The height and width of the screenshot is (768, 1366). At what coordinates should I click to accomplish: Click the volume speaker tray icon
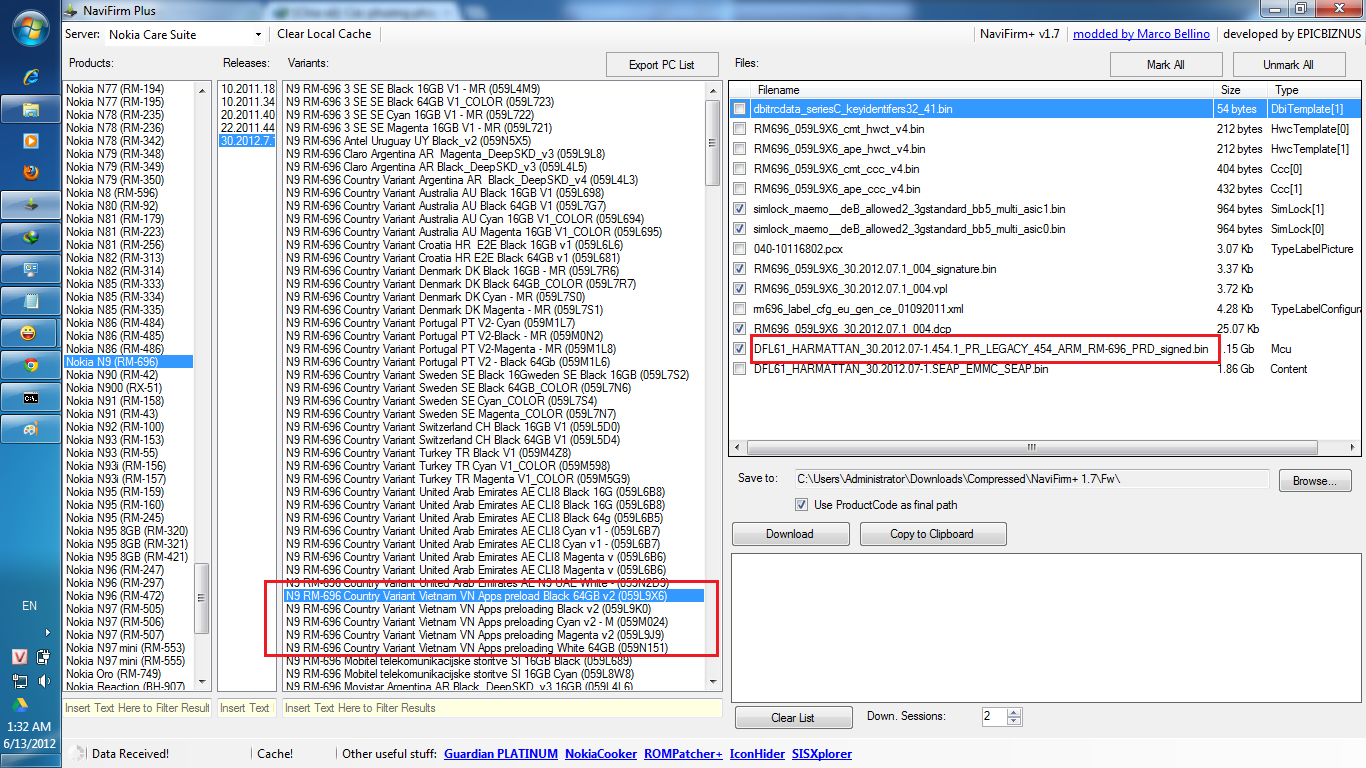click(x=44, y=681)
